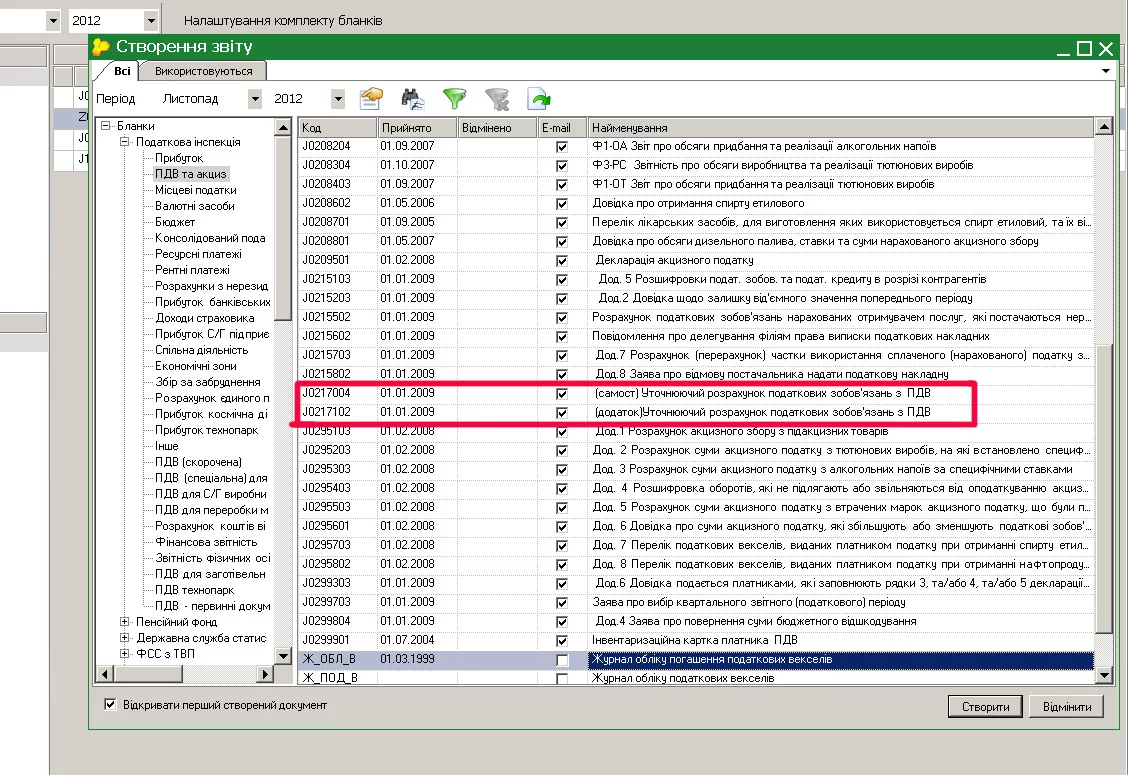
Task: Switch to the Використовуються tab
Action: pos(203,71)
